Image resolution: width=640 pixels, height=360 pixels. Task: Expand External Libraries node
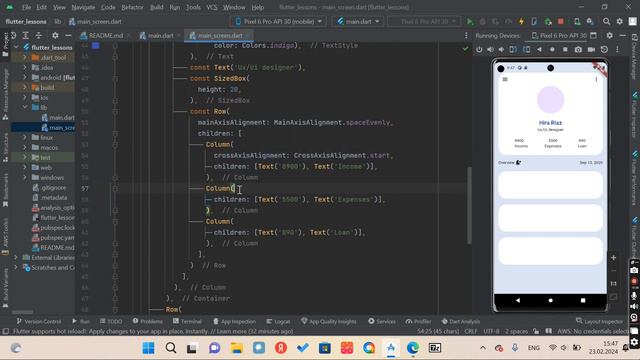point(16,258)
